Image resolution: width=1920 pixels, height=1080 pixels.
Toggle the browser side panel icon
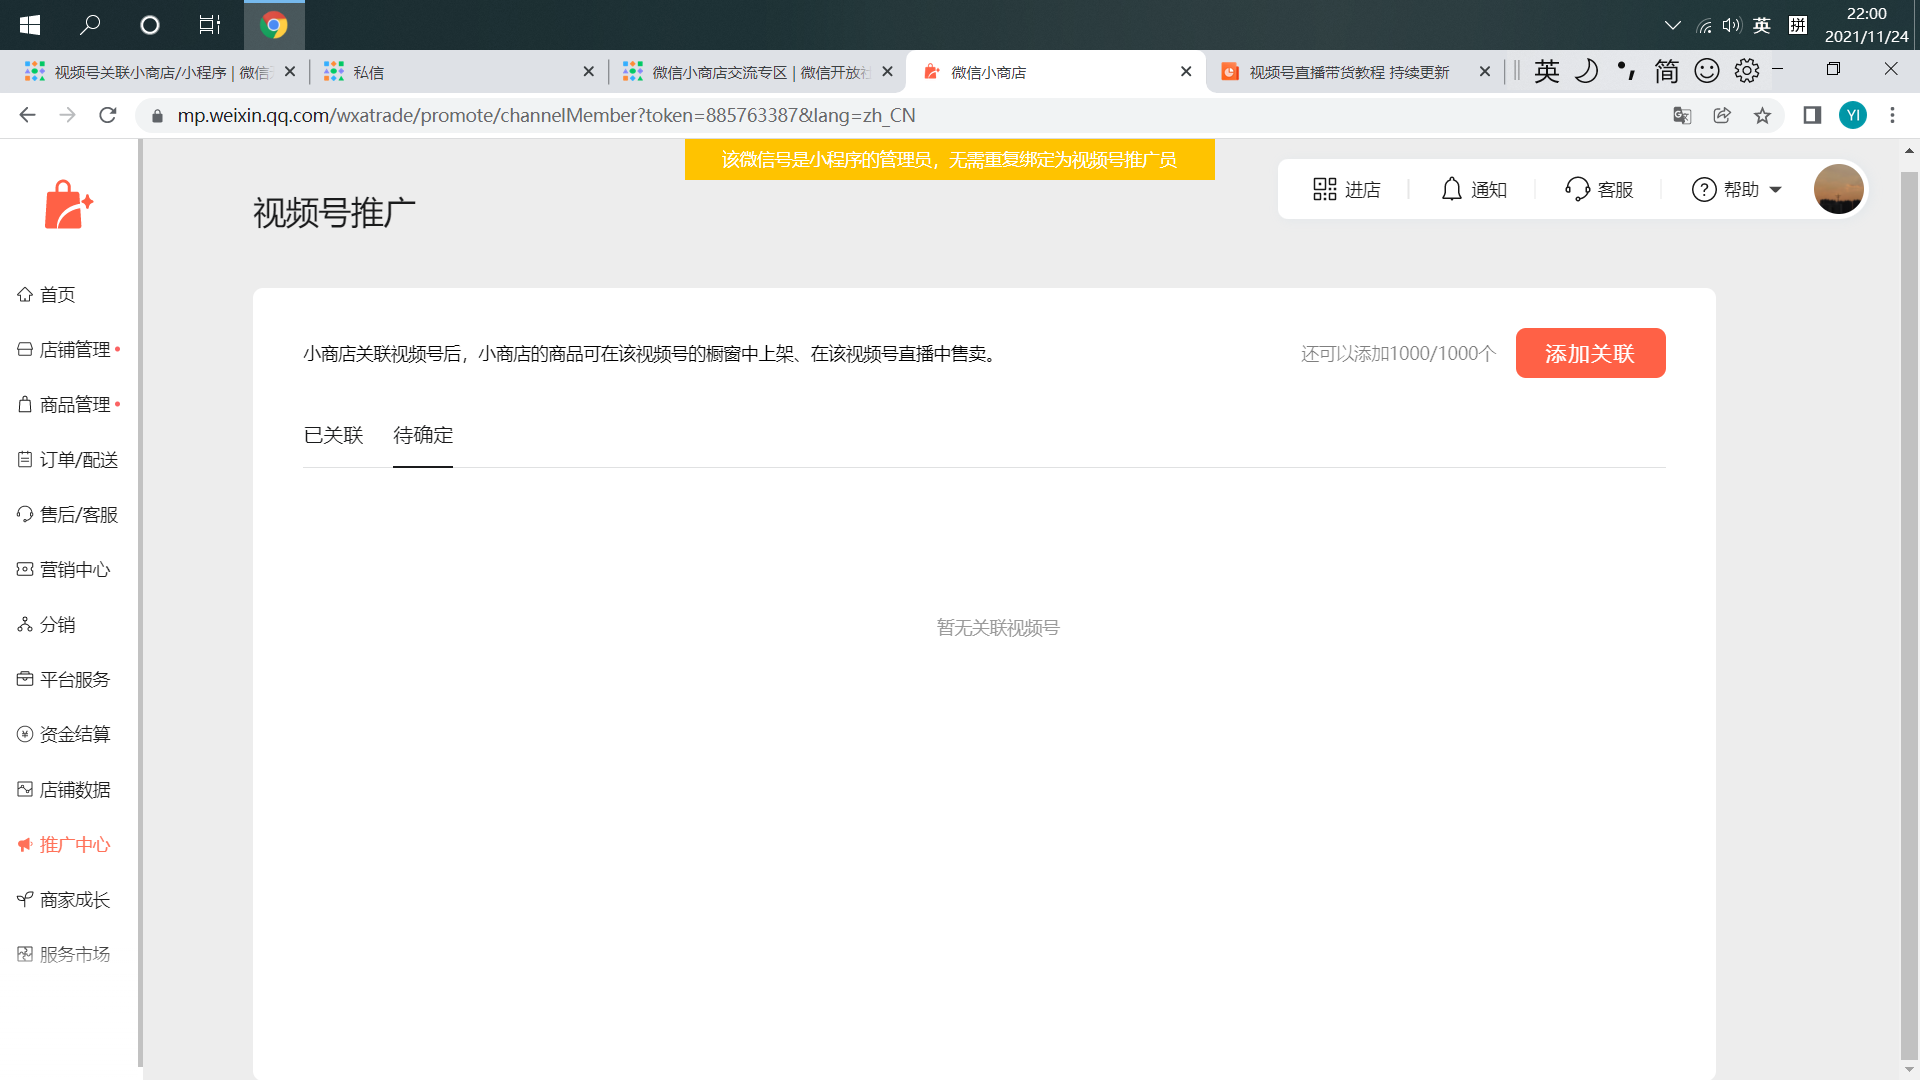[x=1812, y=116]
